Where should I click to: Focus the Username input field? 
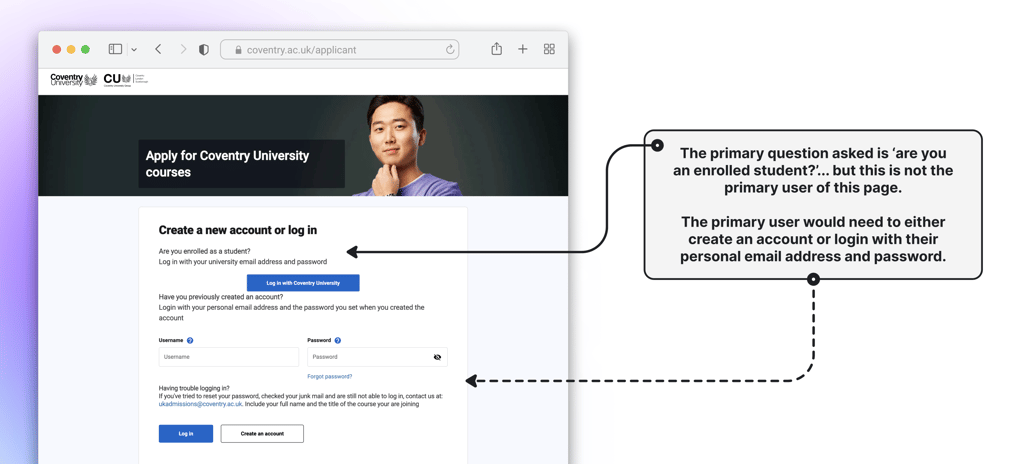(x=229, y=357)
